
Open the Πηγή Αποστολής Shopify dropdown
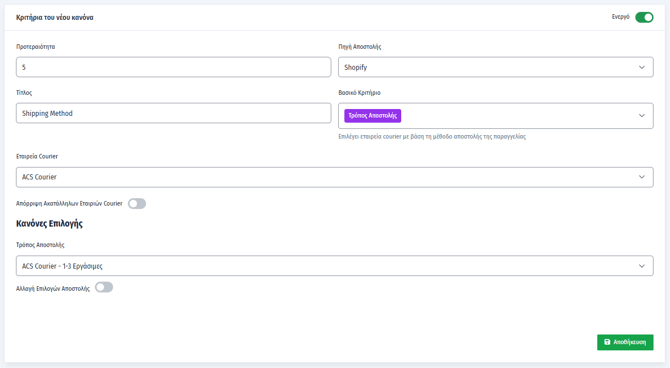(x=496, y=67)
